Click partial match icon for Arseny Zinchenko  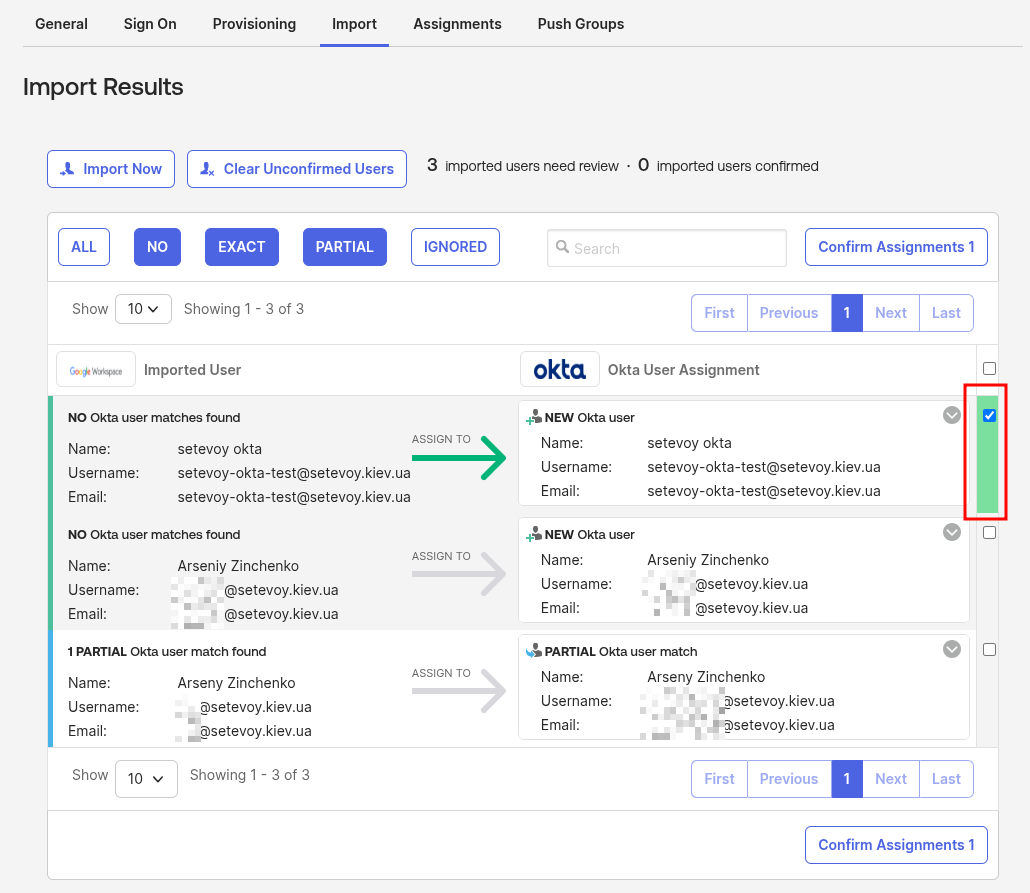(534, 652)
